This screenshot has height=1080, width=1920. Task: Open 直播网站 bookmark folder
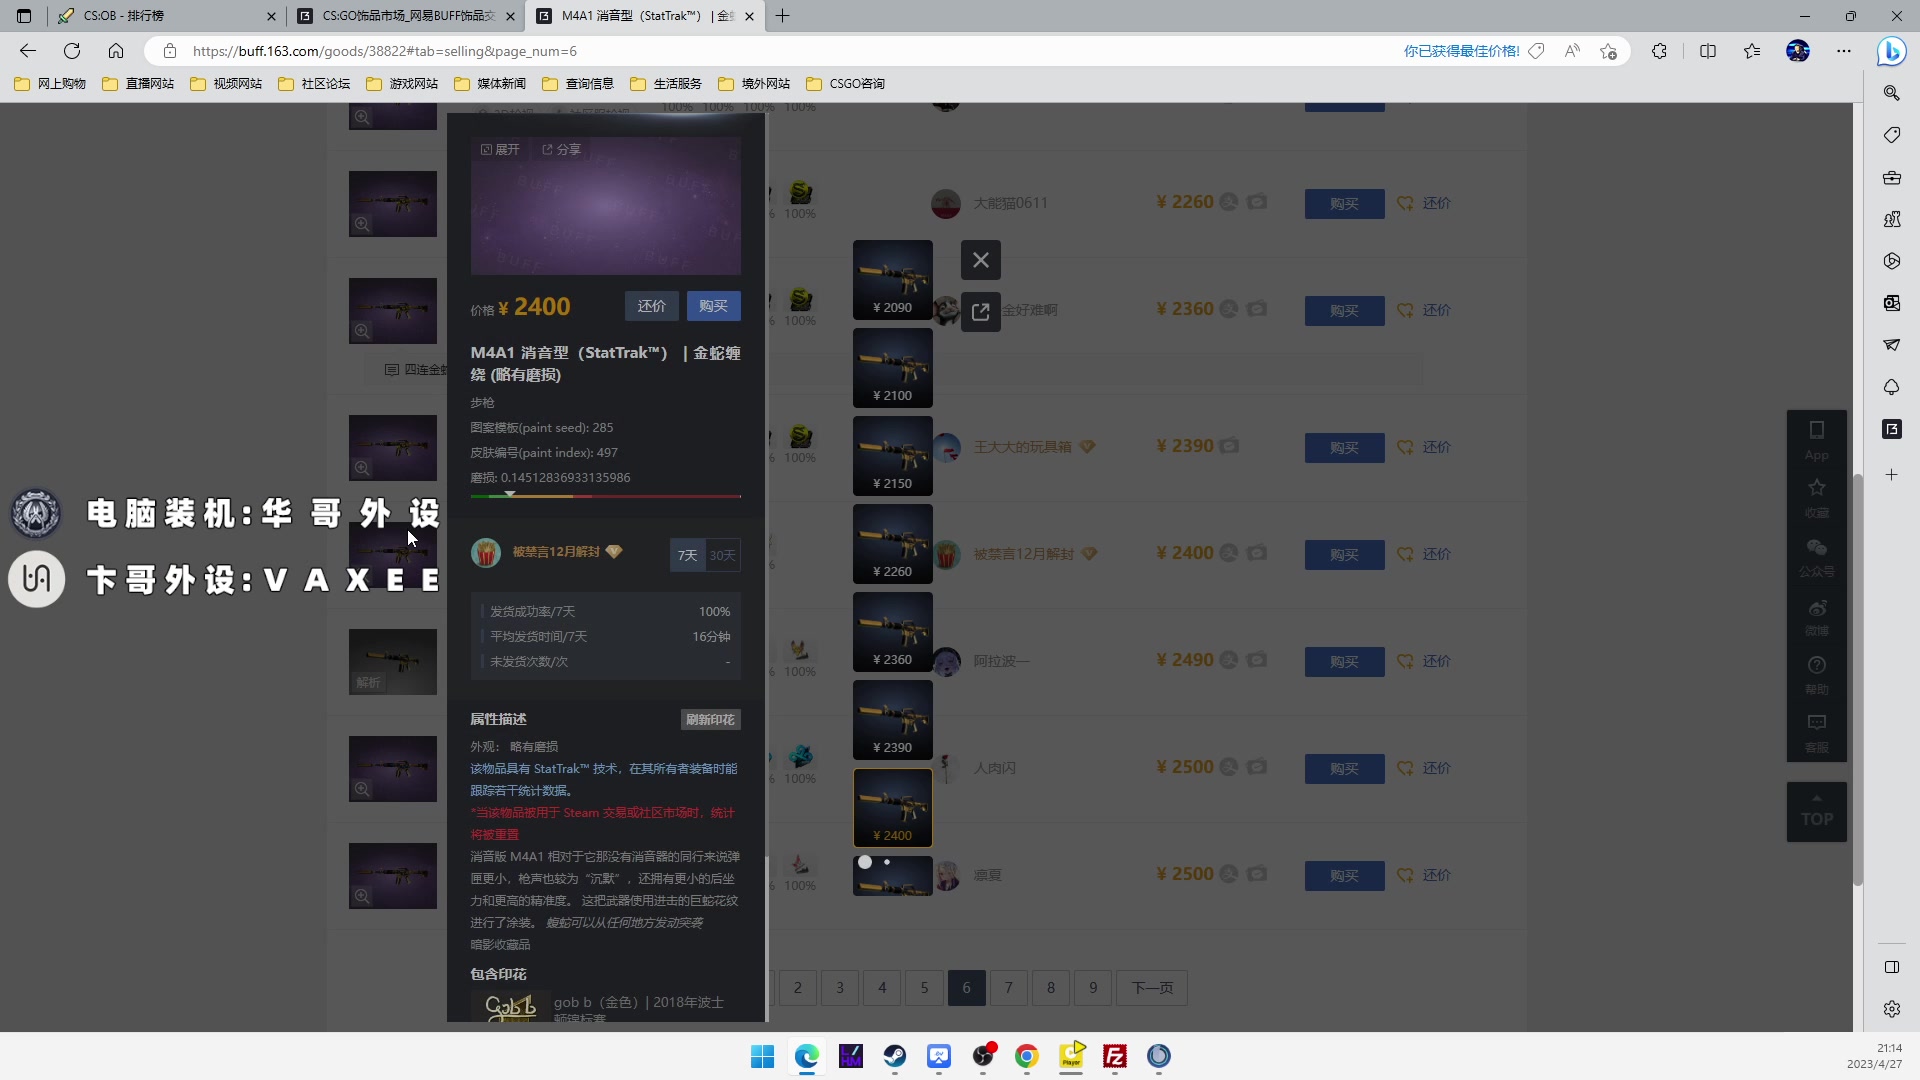(138, 84)
